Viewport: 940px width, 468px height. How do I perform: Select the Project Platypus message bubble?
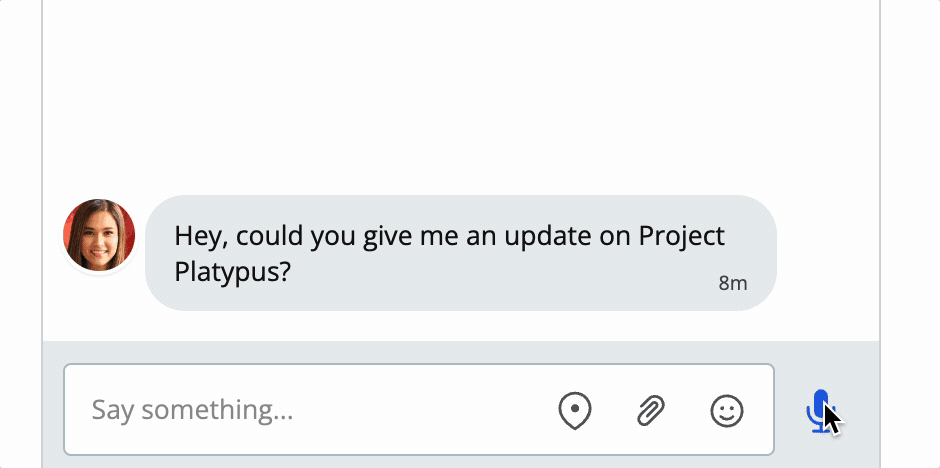460,253
